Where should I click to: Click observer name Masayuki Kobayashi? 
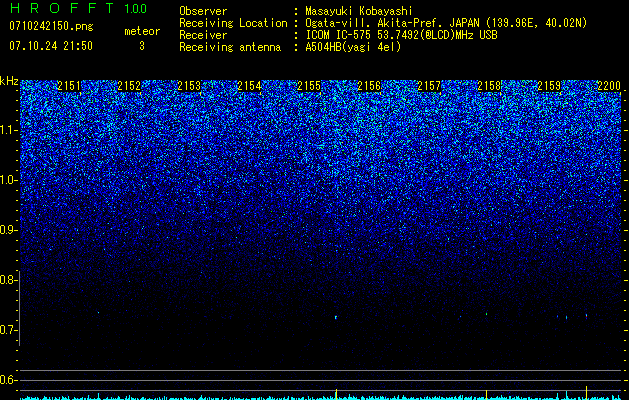(359, 12)
